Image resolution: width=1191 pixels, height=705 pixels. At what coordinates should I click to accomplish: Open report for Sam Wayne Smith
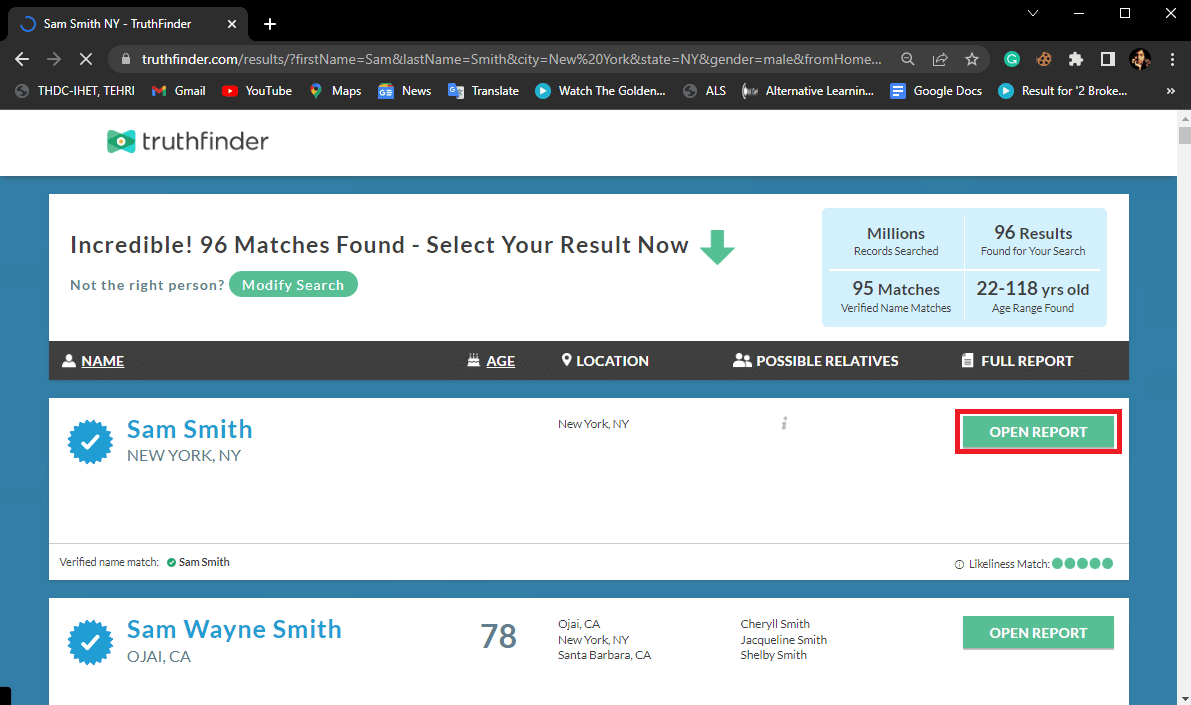click(x=1038, y=633)
